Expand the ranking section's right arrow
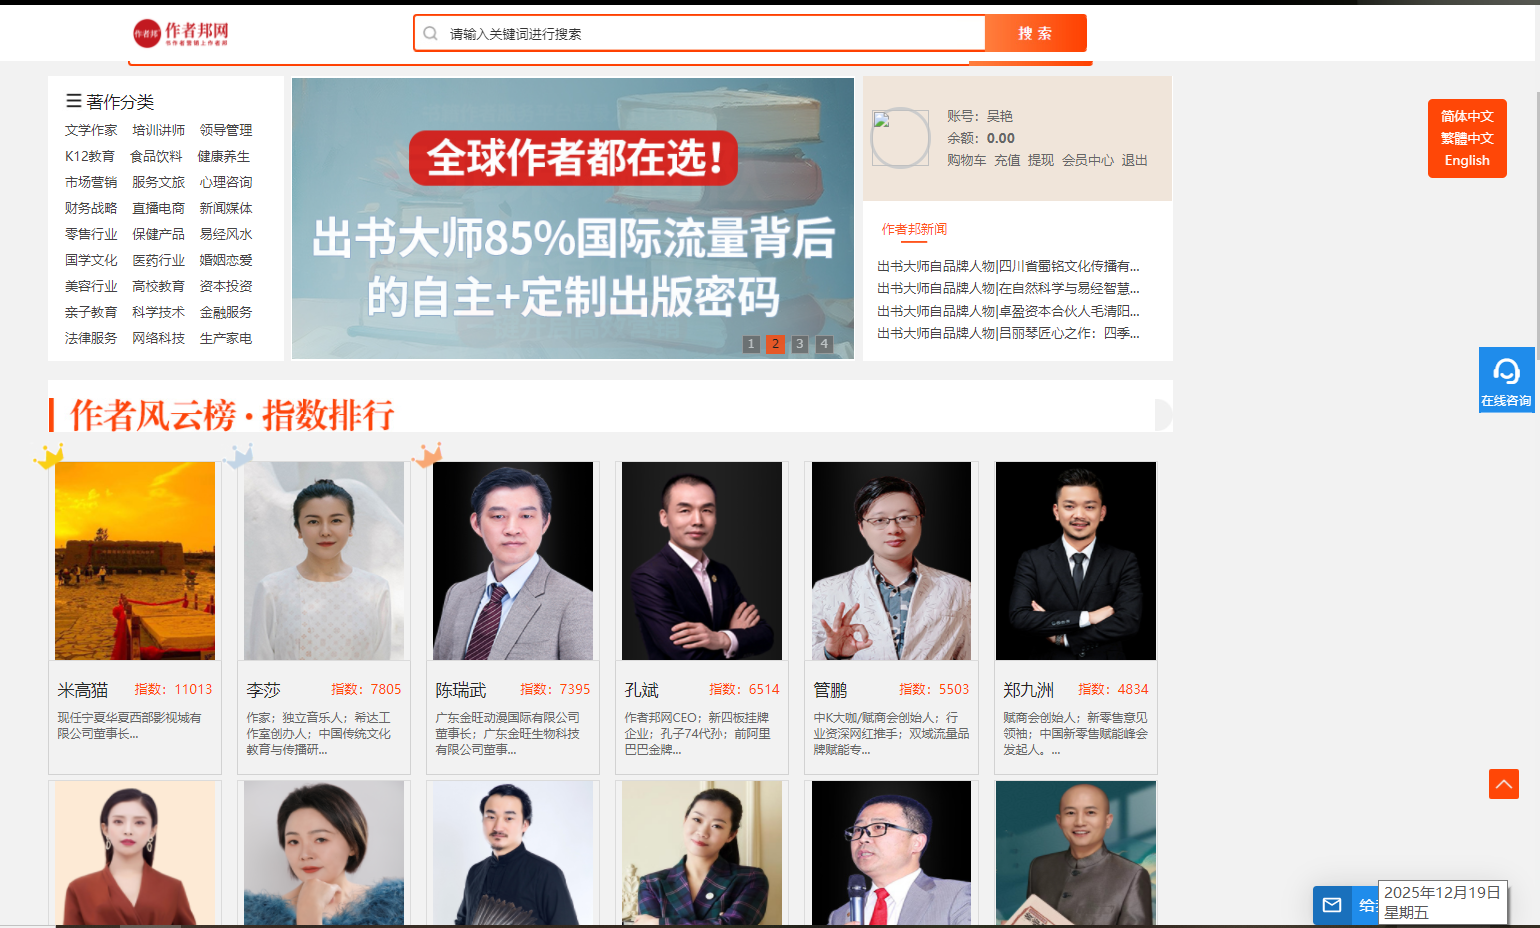The image size is (1540, 928). point(1163,415)
